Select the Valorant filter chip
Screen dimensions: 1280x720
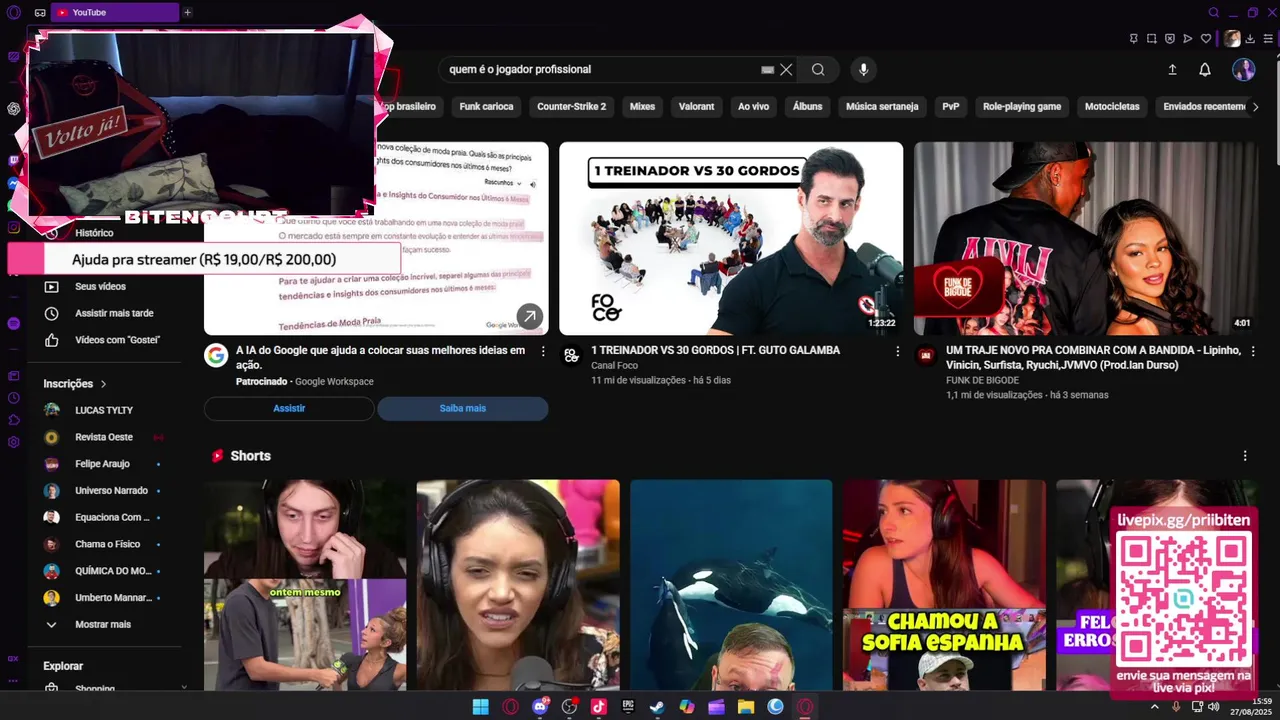(x=696, y=106)
